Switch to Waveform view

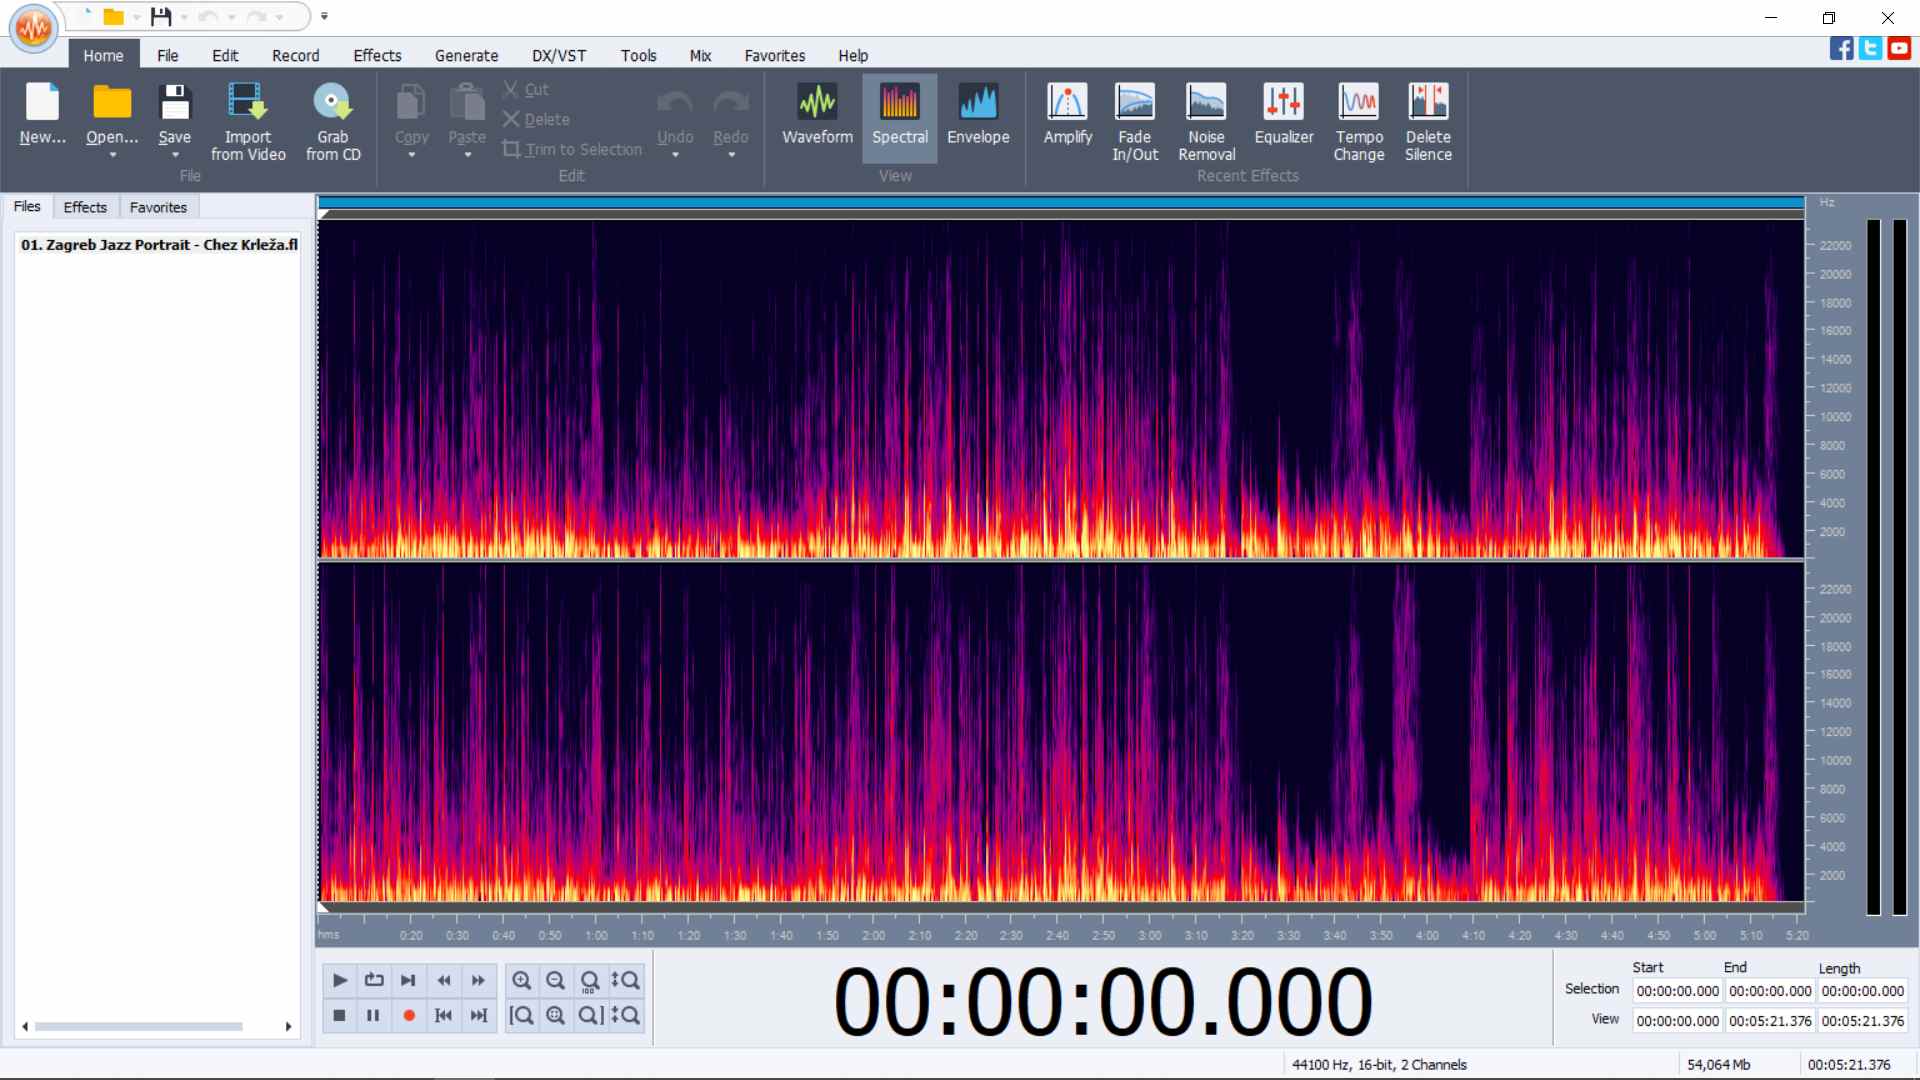(x=817, y=116)
